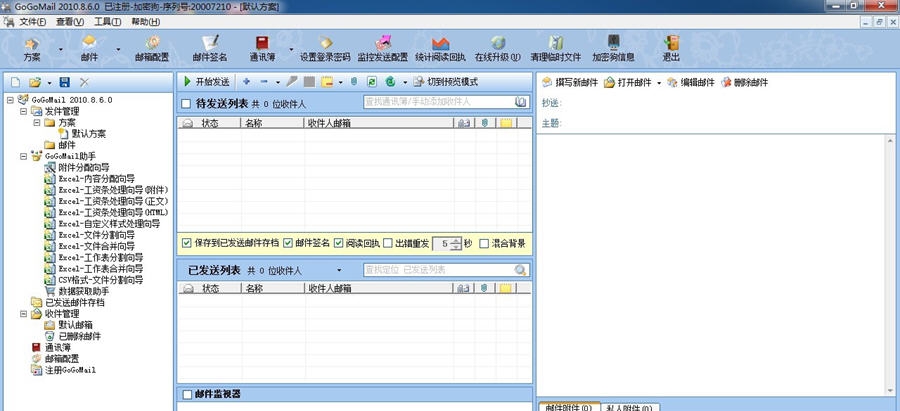Click the address book icon in recipient search
The width and height of the screenshot is (900, 411).
coord(521,102)
